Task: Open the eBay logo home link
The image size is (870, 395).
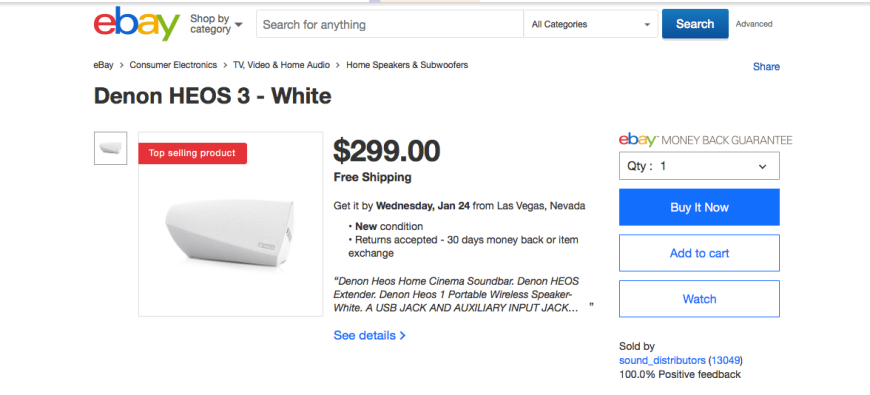Action: pyautogui.click(x=136, y=24)
